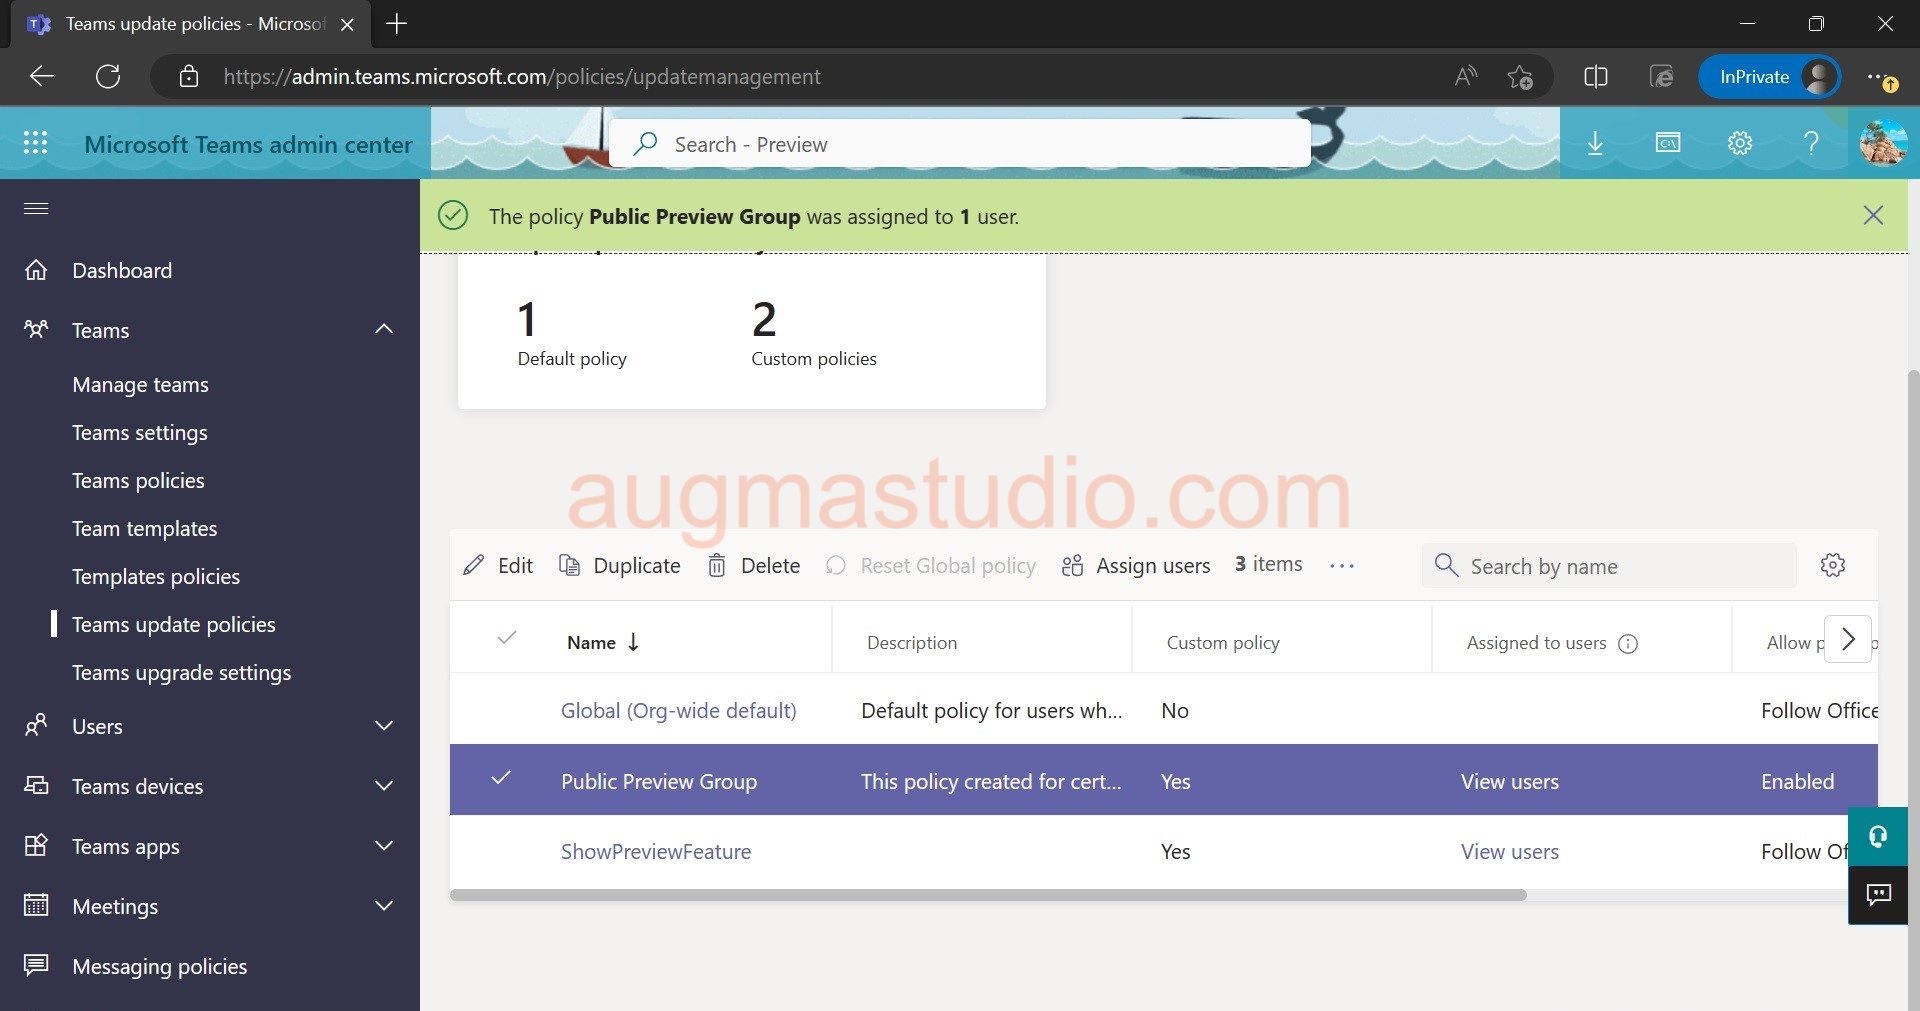The image size is (1920, 1011).
Task: Select all rows via header checkbox
Action: coord(507,641)
